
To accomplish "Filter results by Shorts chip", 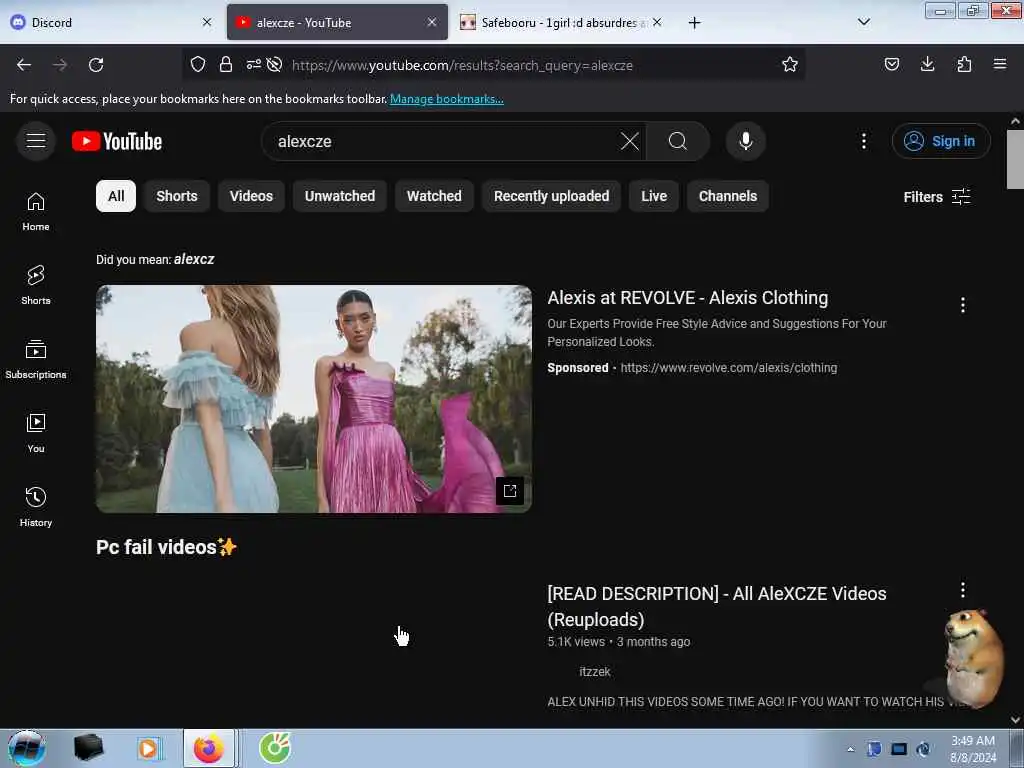I will click(177, 196).
